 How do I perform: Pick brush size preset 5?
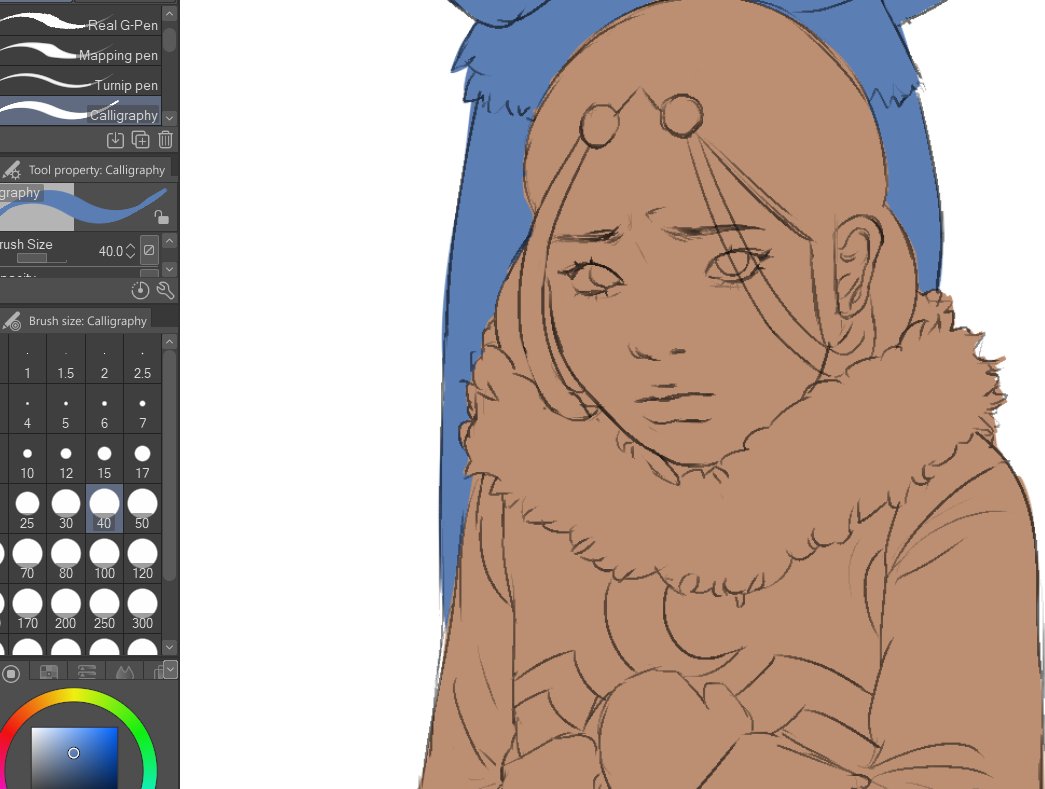[65, 409]
